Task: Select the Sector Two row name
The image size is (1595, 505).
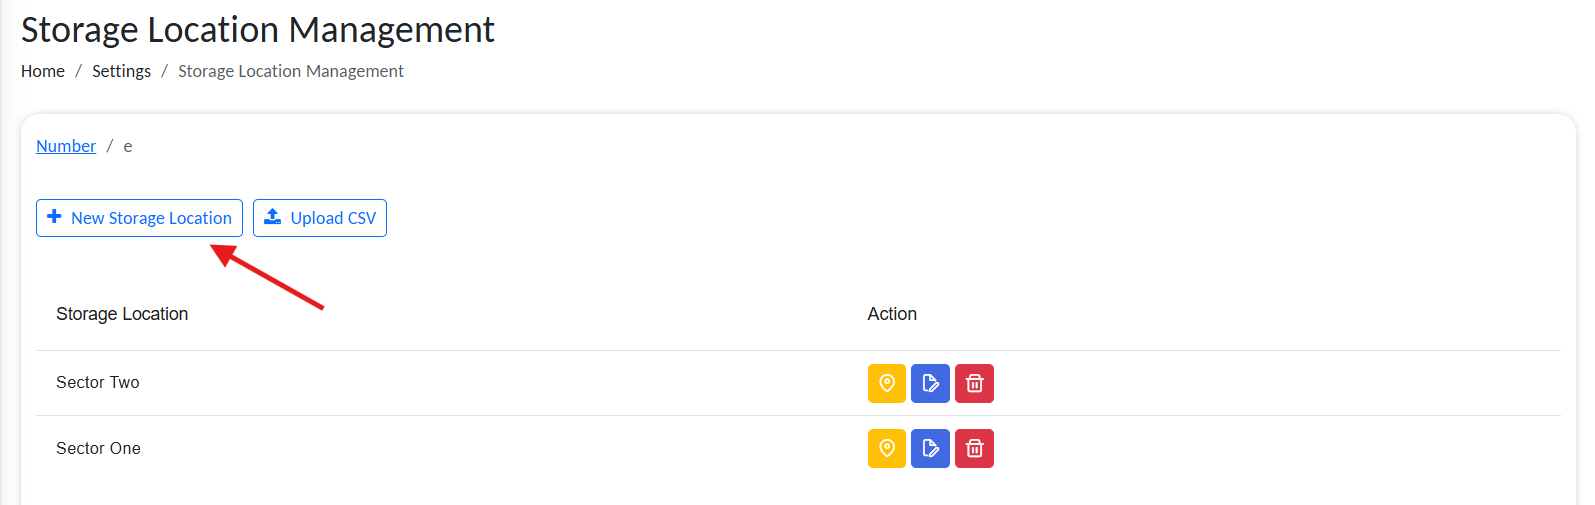Action: coord(98,382)
